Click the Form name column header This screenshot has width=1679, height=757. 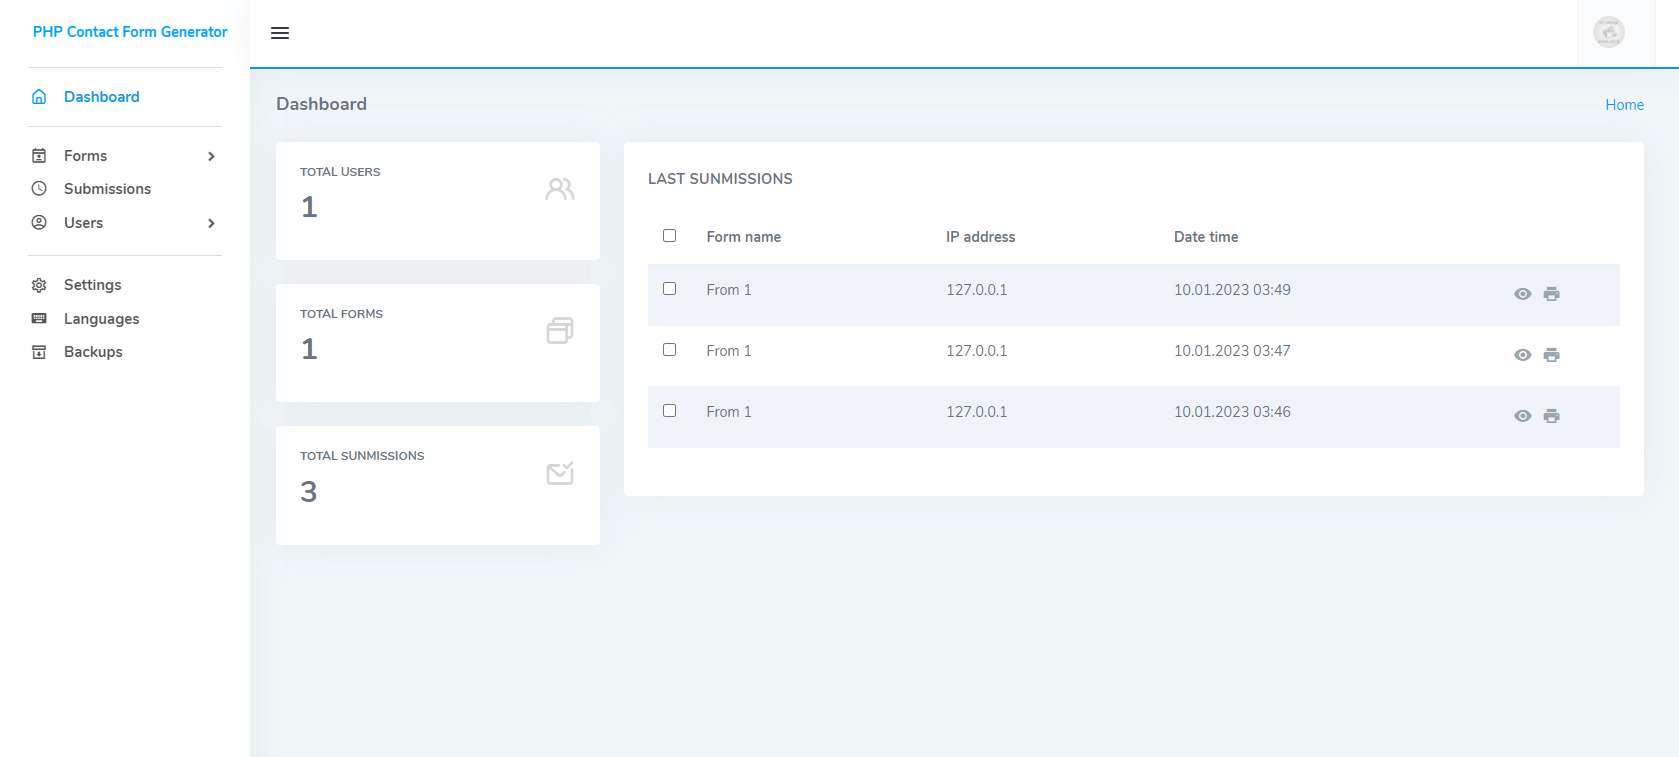point(743,237)
